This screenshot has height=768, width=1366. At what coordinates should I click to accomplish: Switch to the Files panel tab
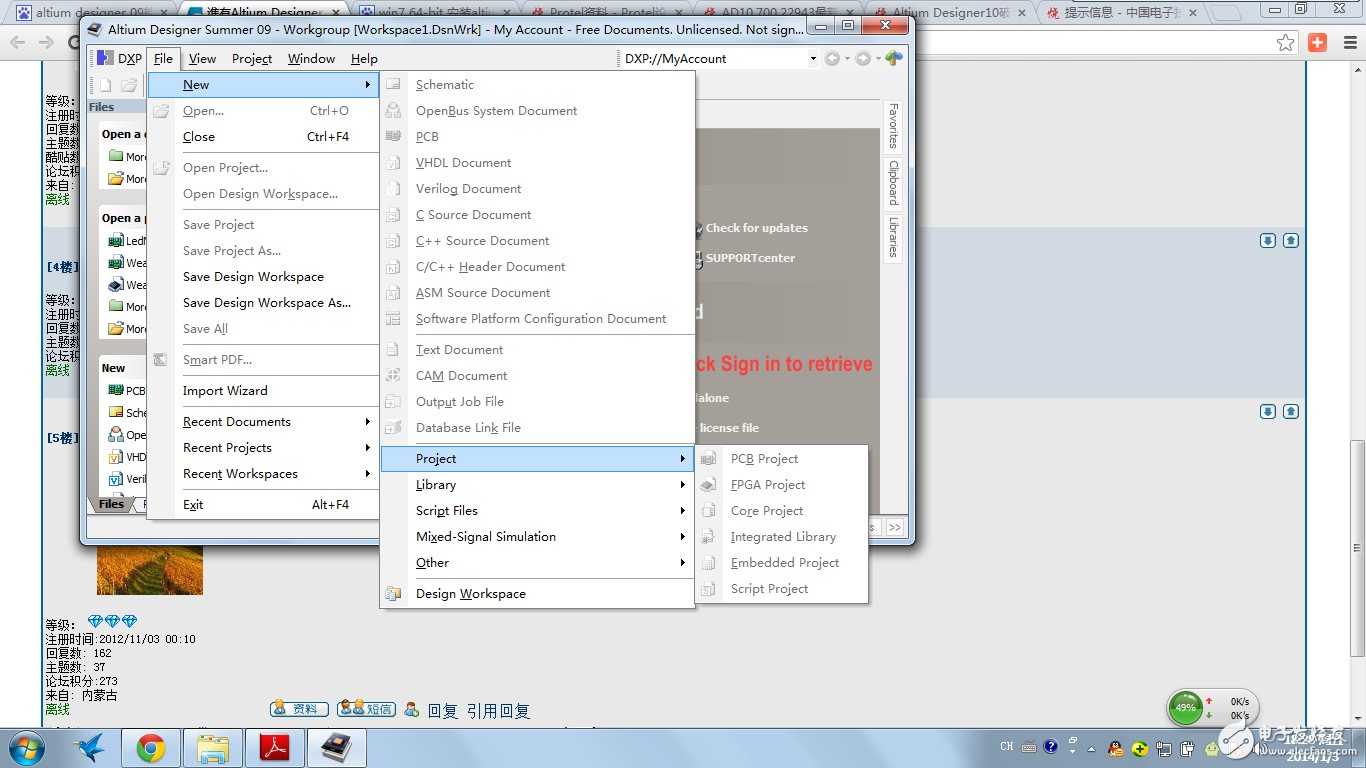tap(111, 504)
